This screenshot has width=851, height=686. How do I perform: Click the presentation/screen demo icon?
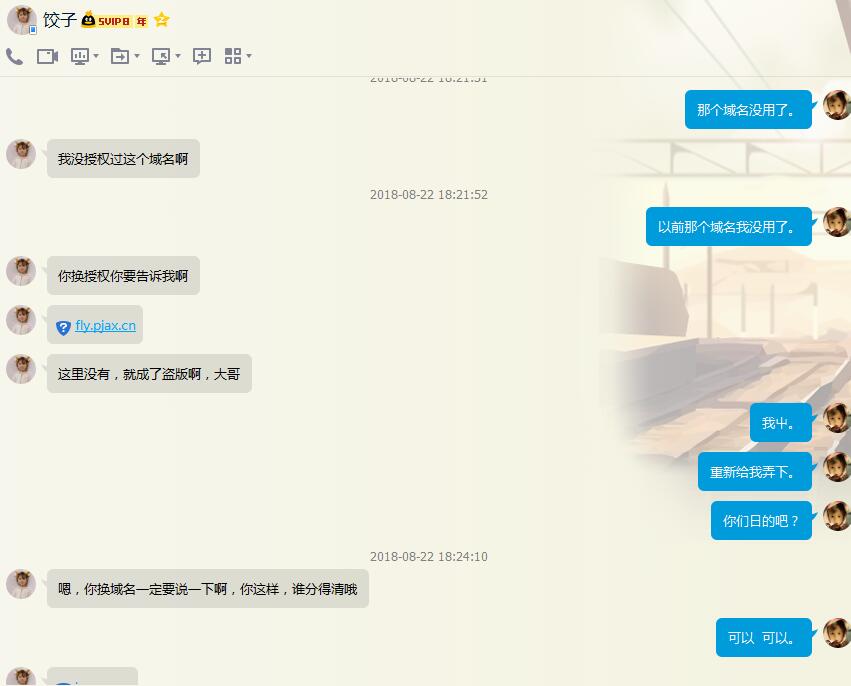[80, 57]
